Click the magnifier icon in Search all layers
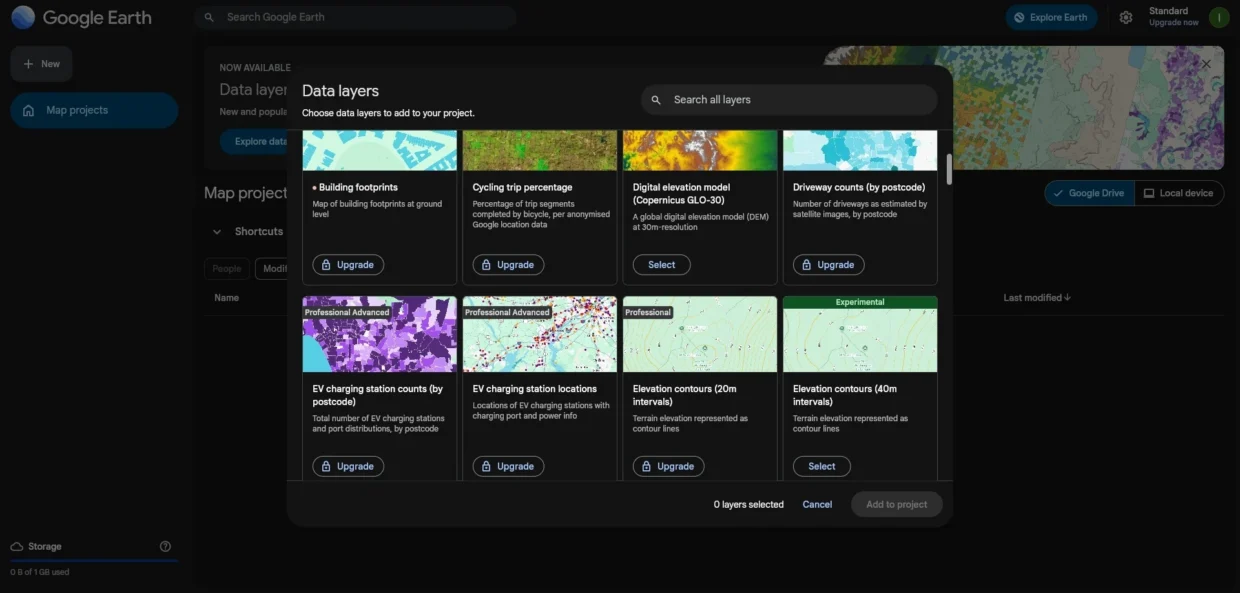This screenshot has width=1240, height=593. (x=656, y=100)
